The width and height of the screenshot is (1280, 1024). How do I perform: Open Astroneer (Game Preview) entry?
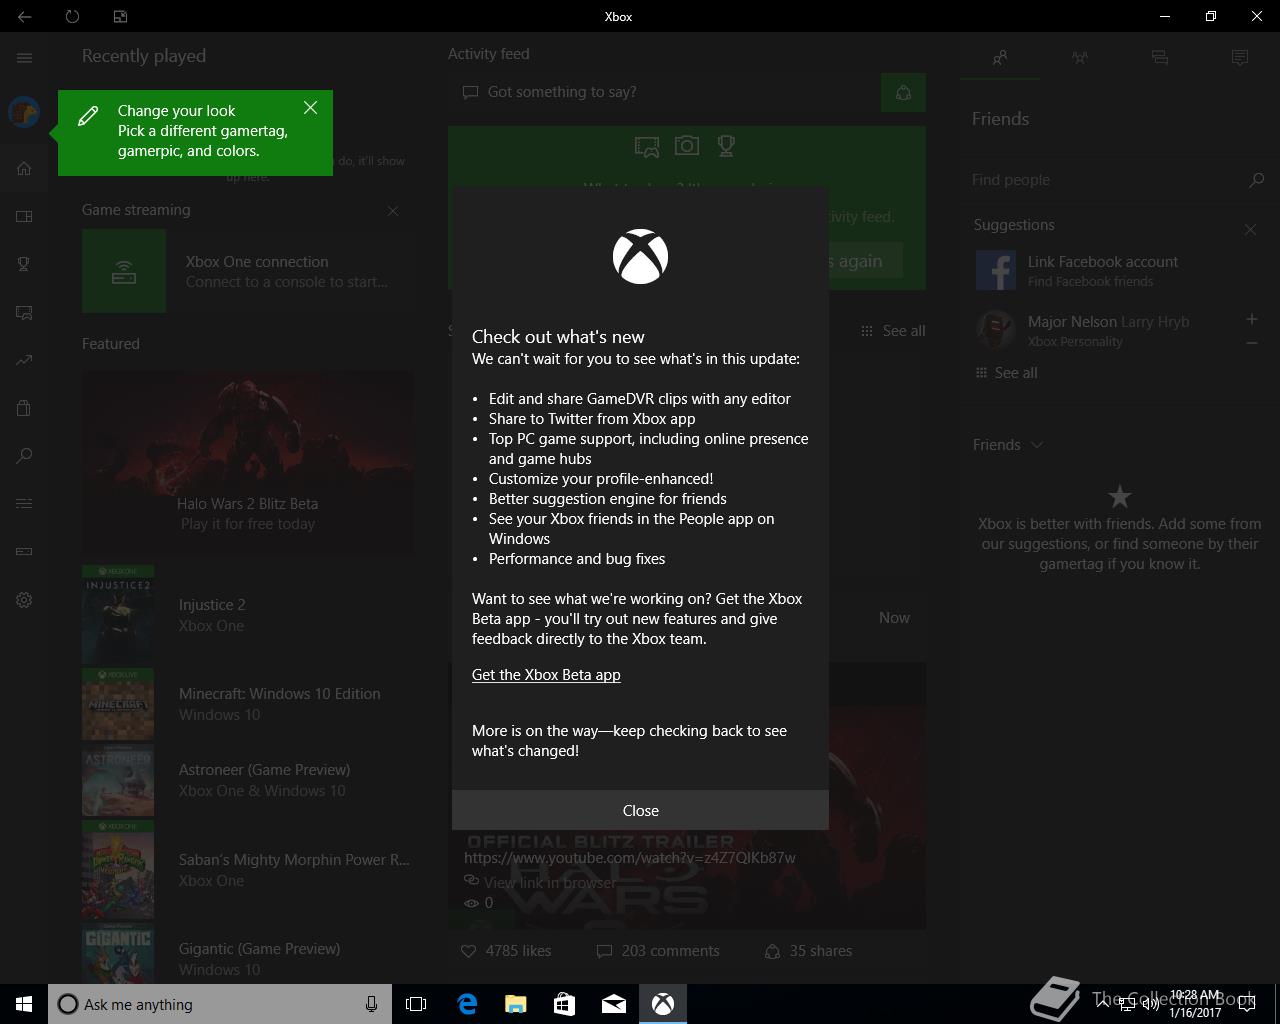coord(247,780)
